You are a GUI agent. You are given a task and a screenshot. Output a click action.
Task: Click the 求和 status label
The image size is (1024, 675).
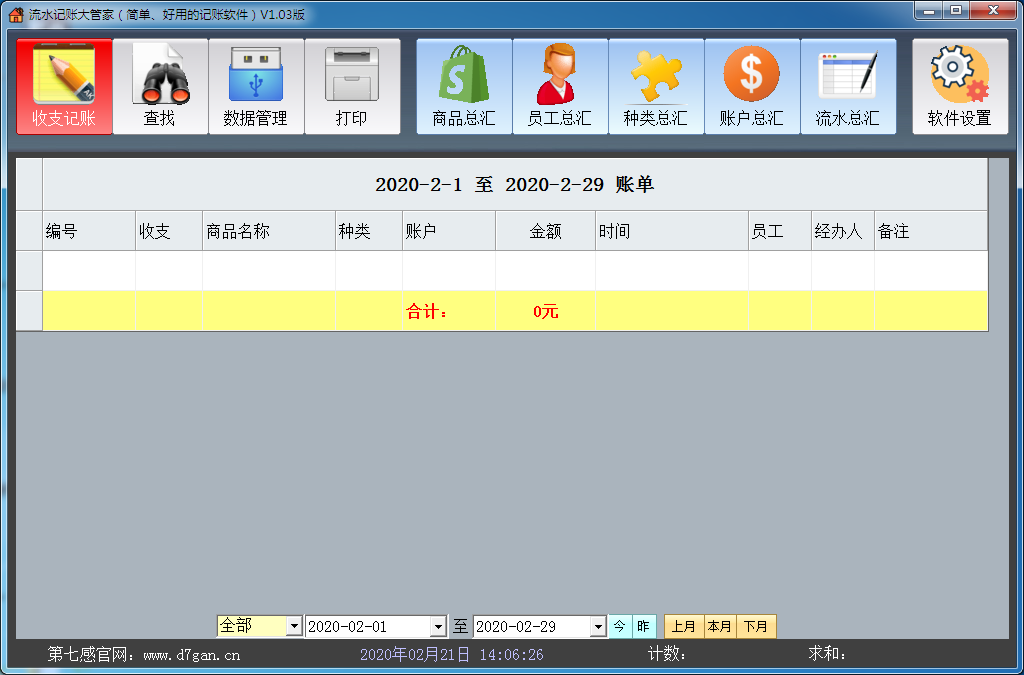pyautogui.click(x=827, y=654)
